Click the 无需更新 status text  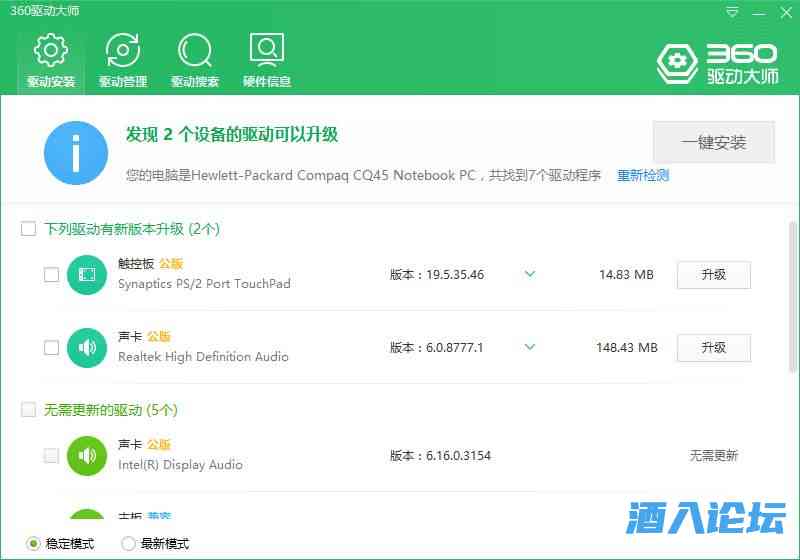click(x=714, y=455)
